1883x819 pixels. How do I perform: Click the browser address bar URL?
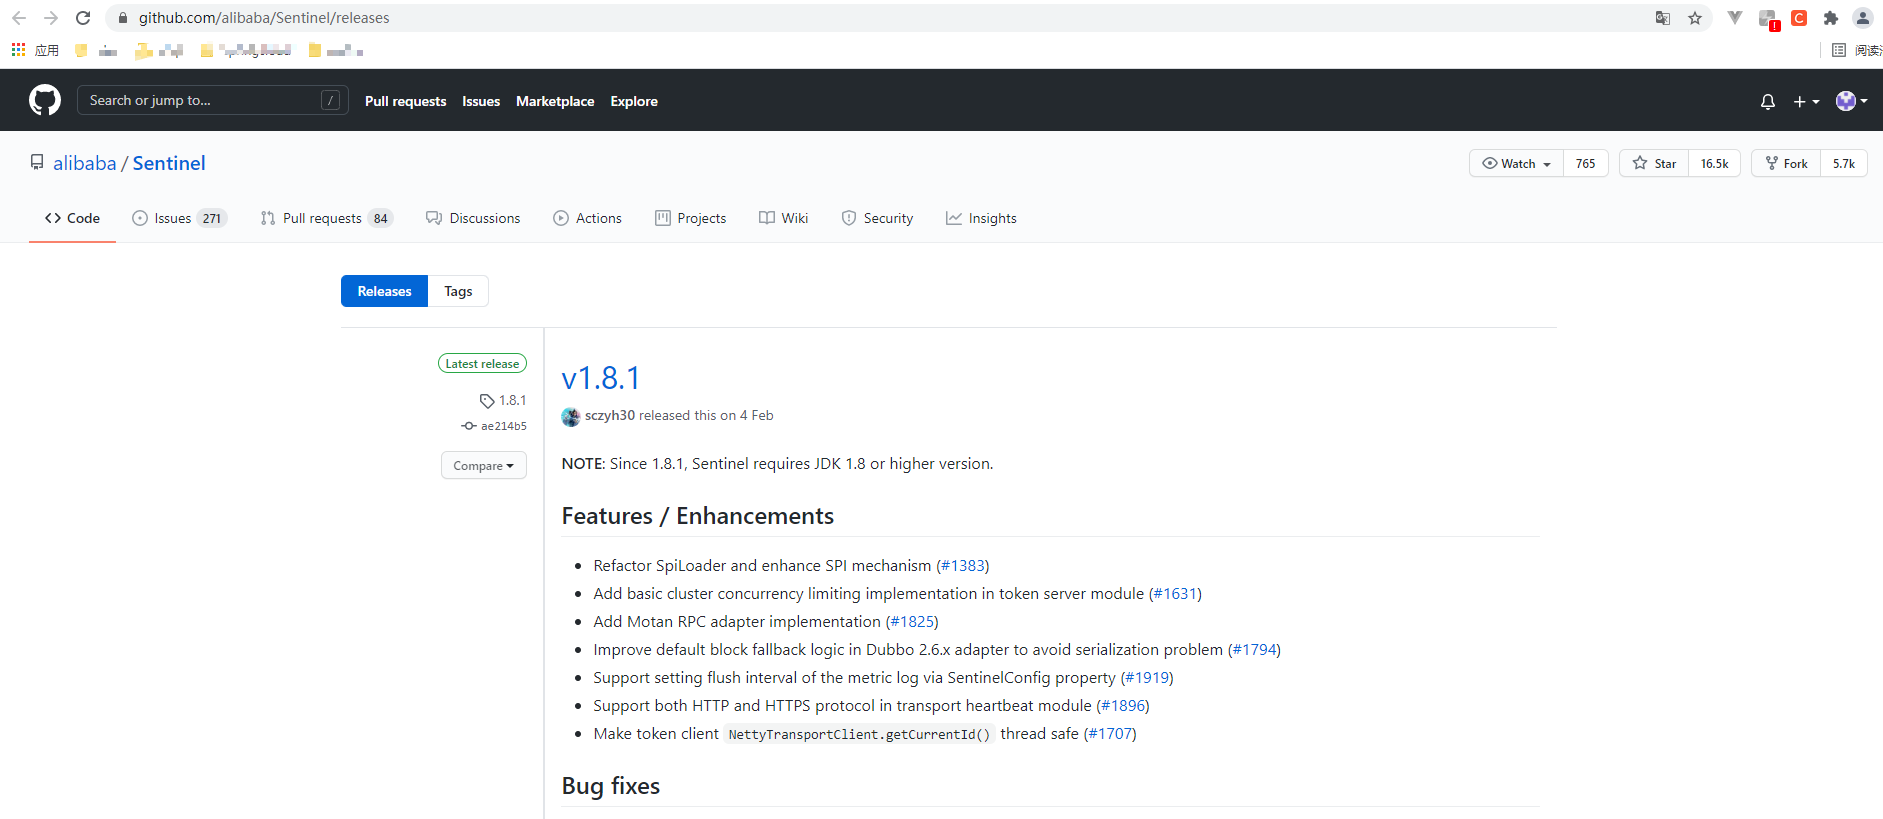point(264,18)
